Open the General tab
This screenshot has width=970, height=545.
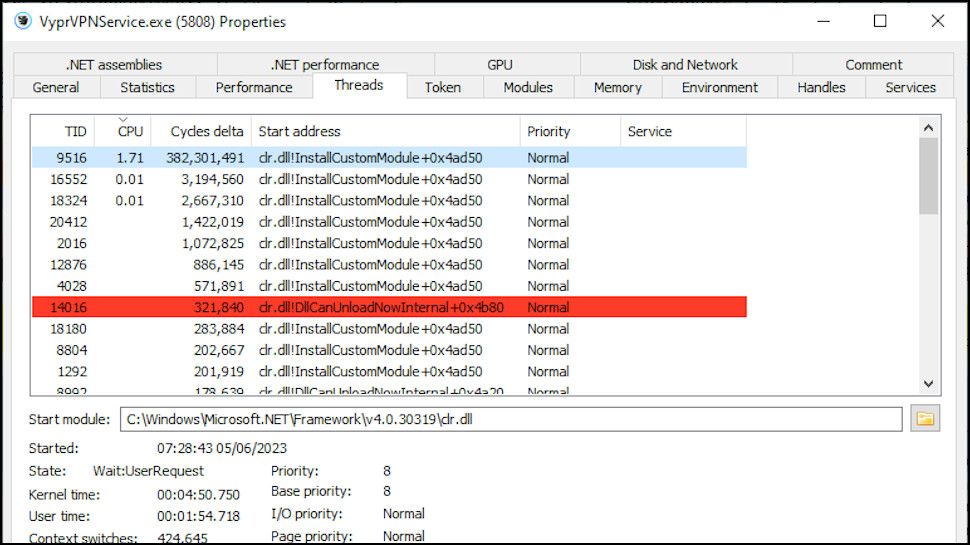[56, 87]
